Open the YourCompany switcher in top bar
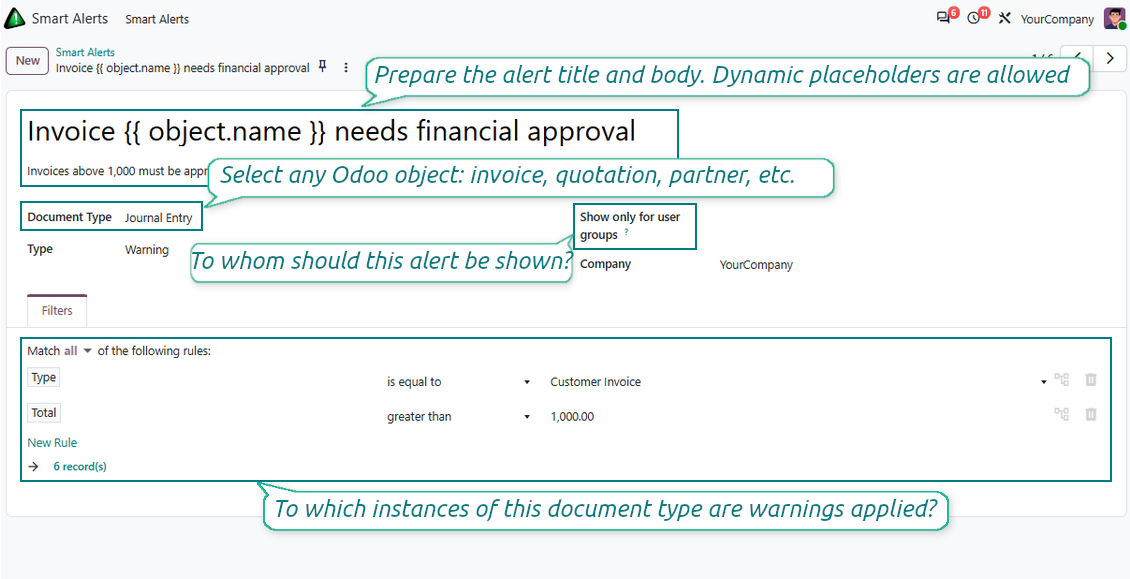The width and height of the screenshot is (1130, 579). pos(1057,19)
